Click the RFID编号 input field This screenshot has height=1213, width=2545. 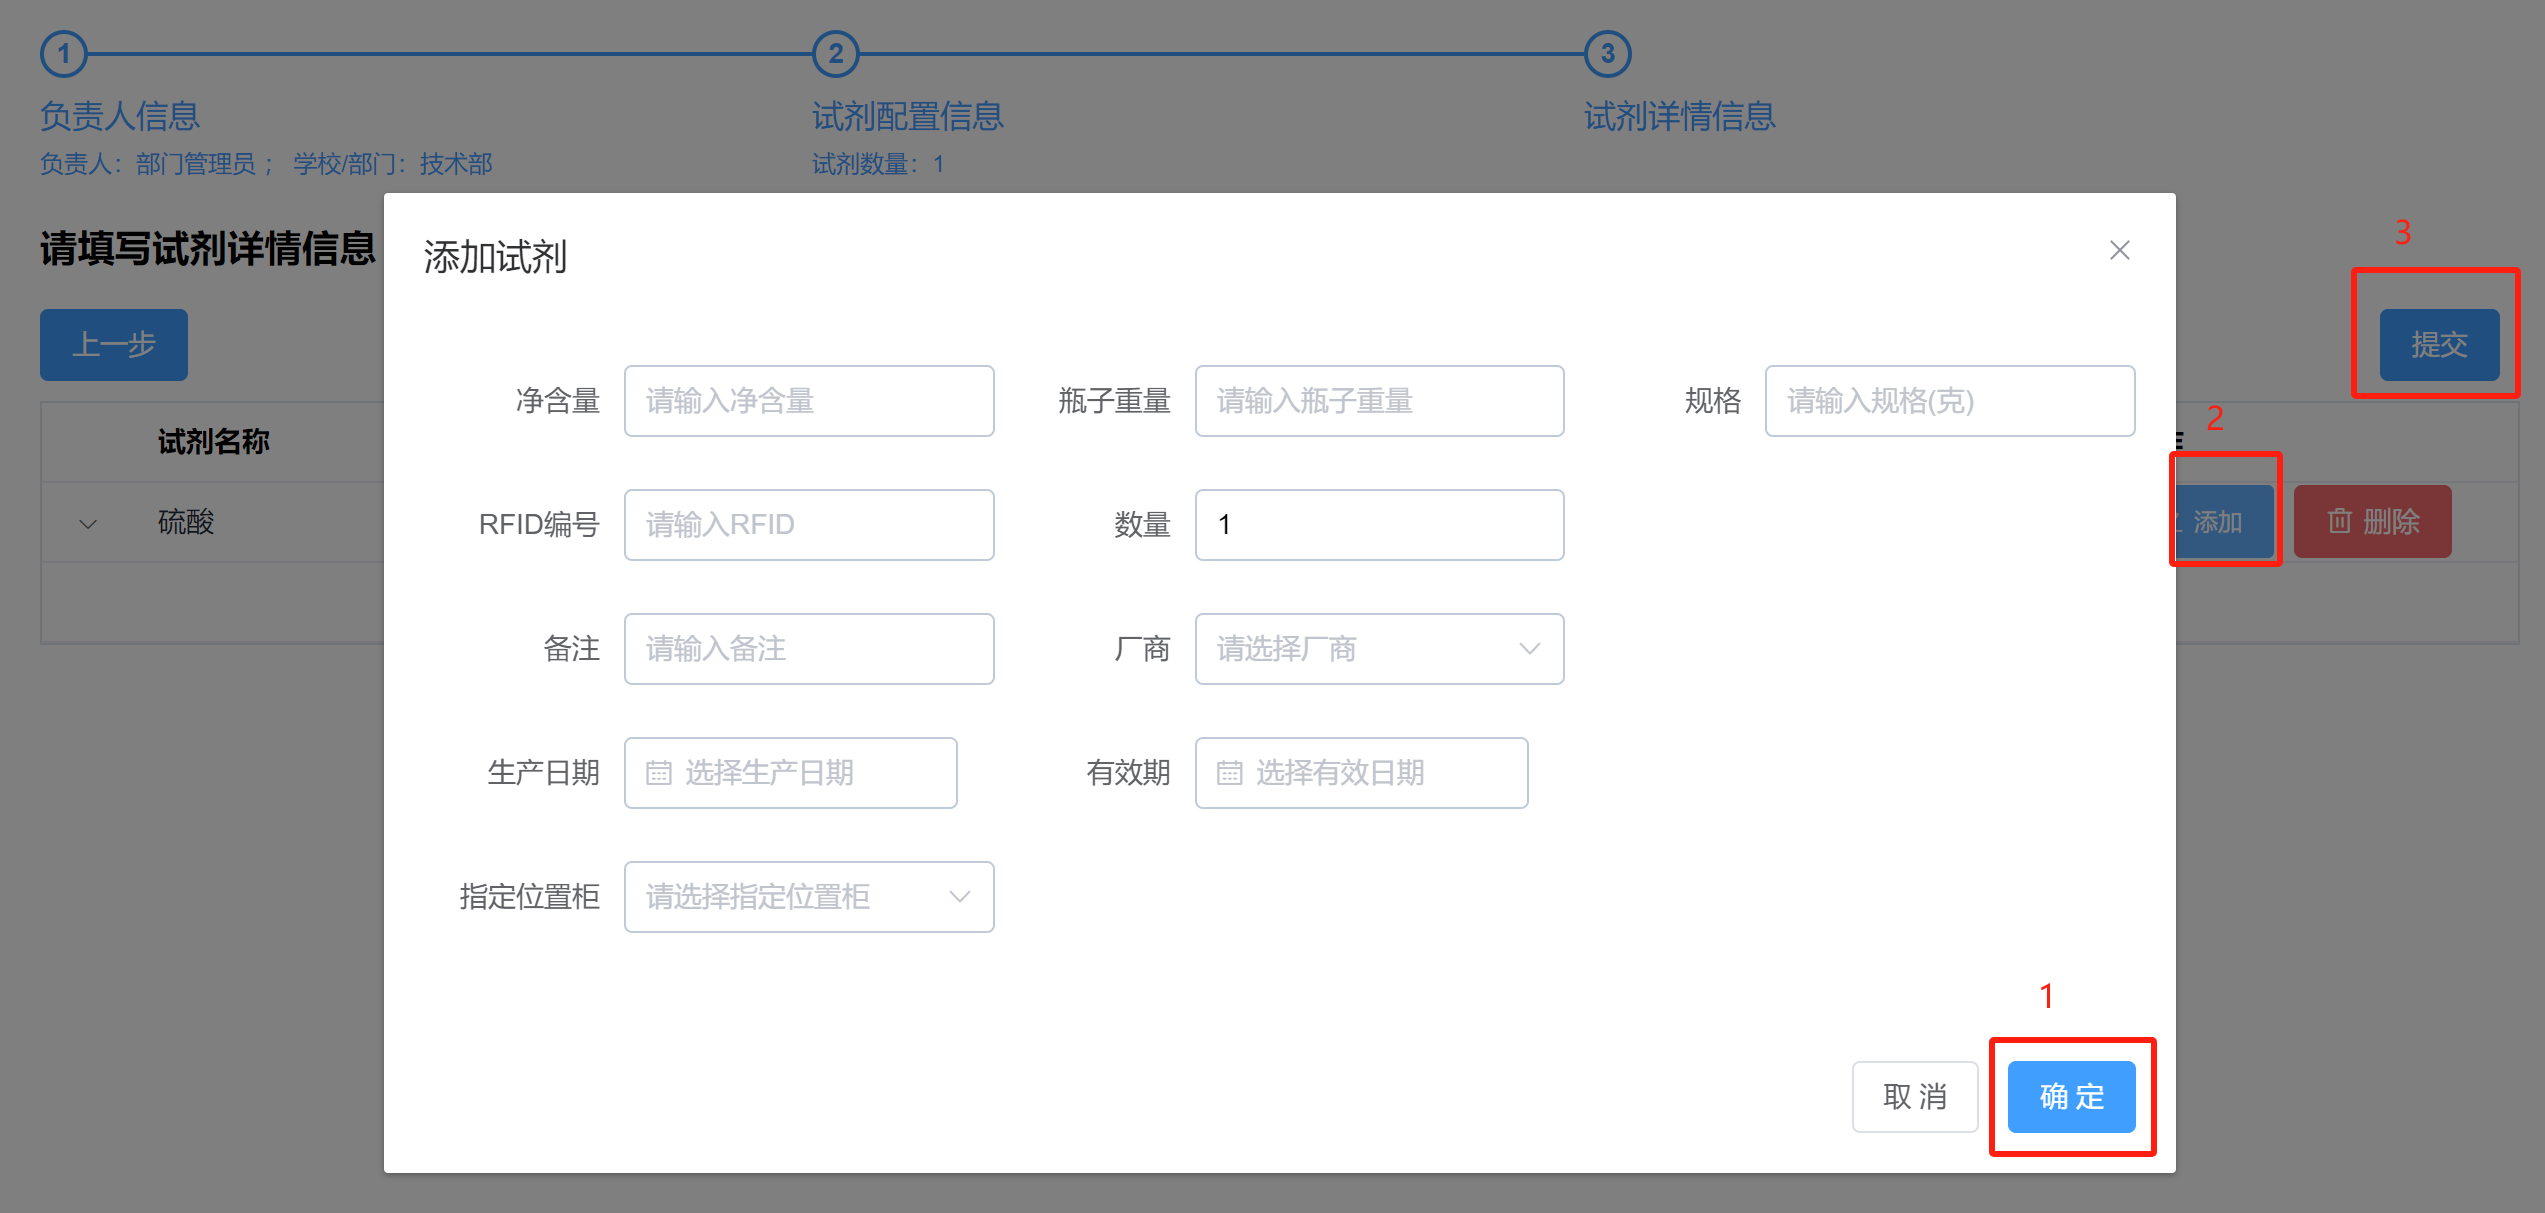click(808, 525)
